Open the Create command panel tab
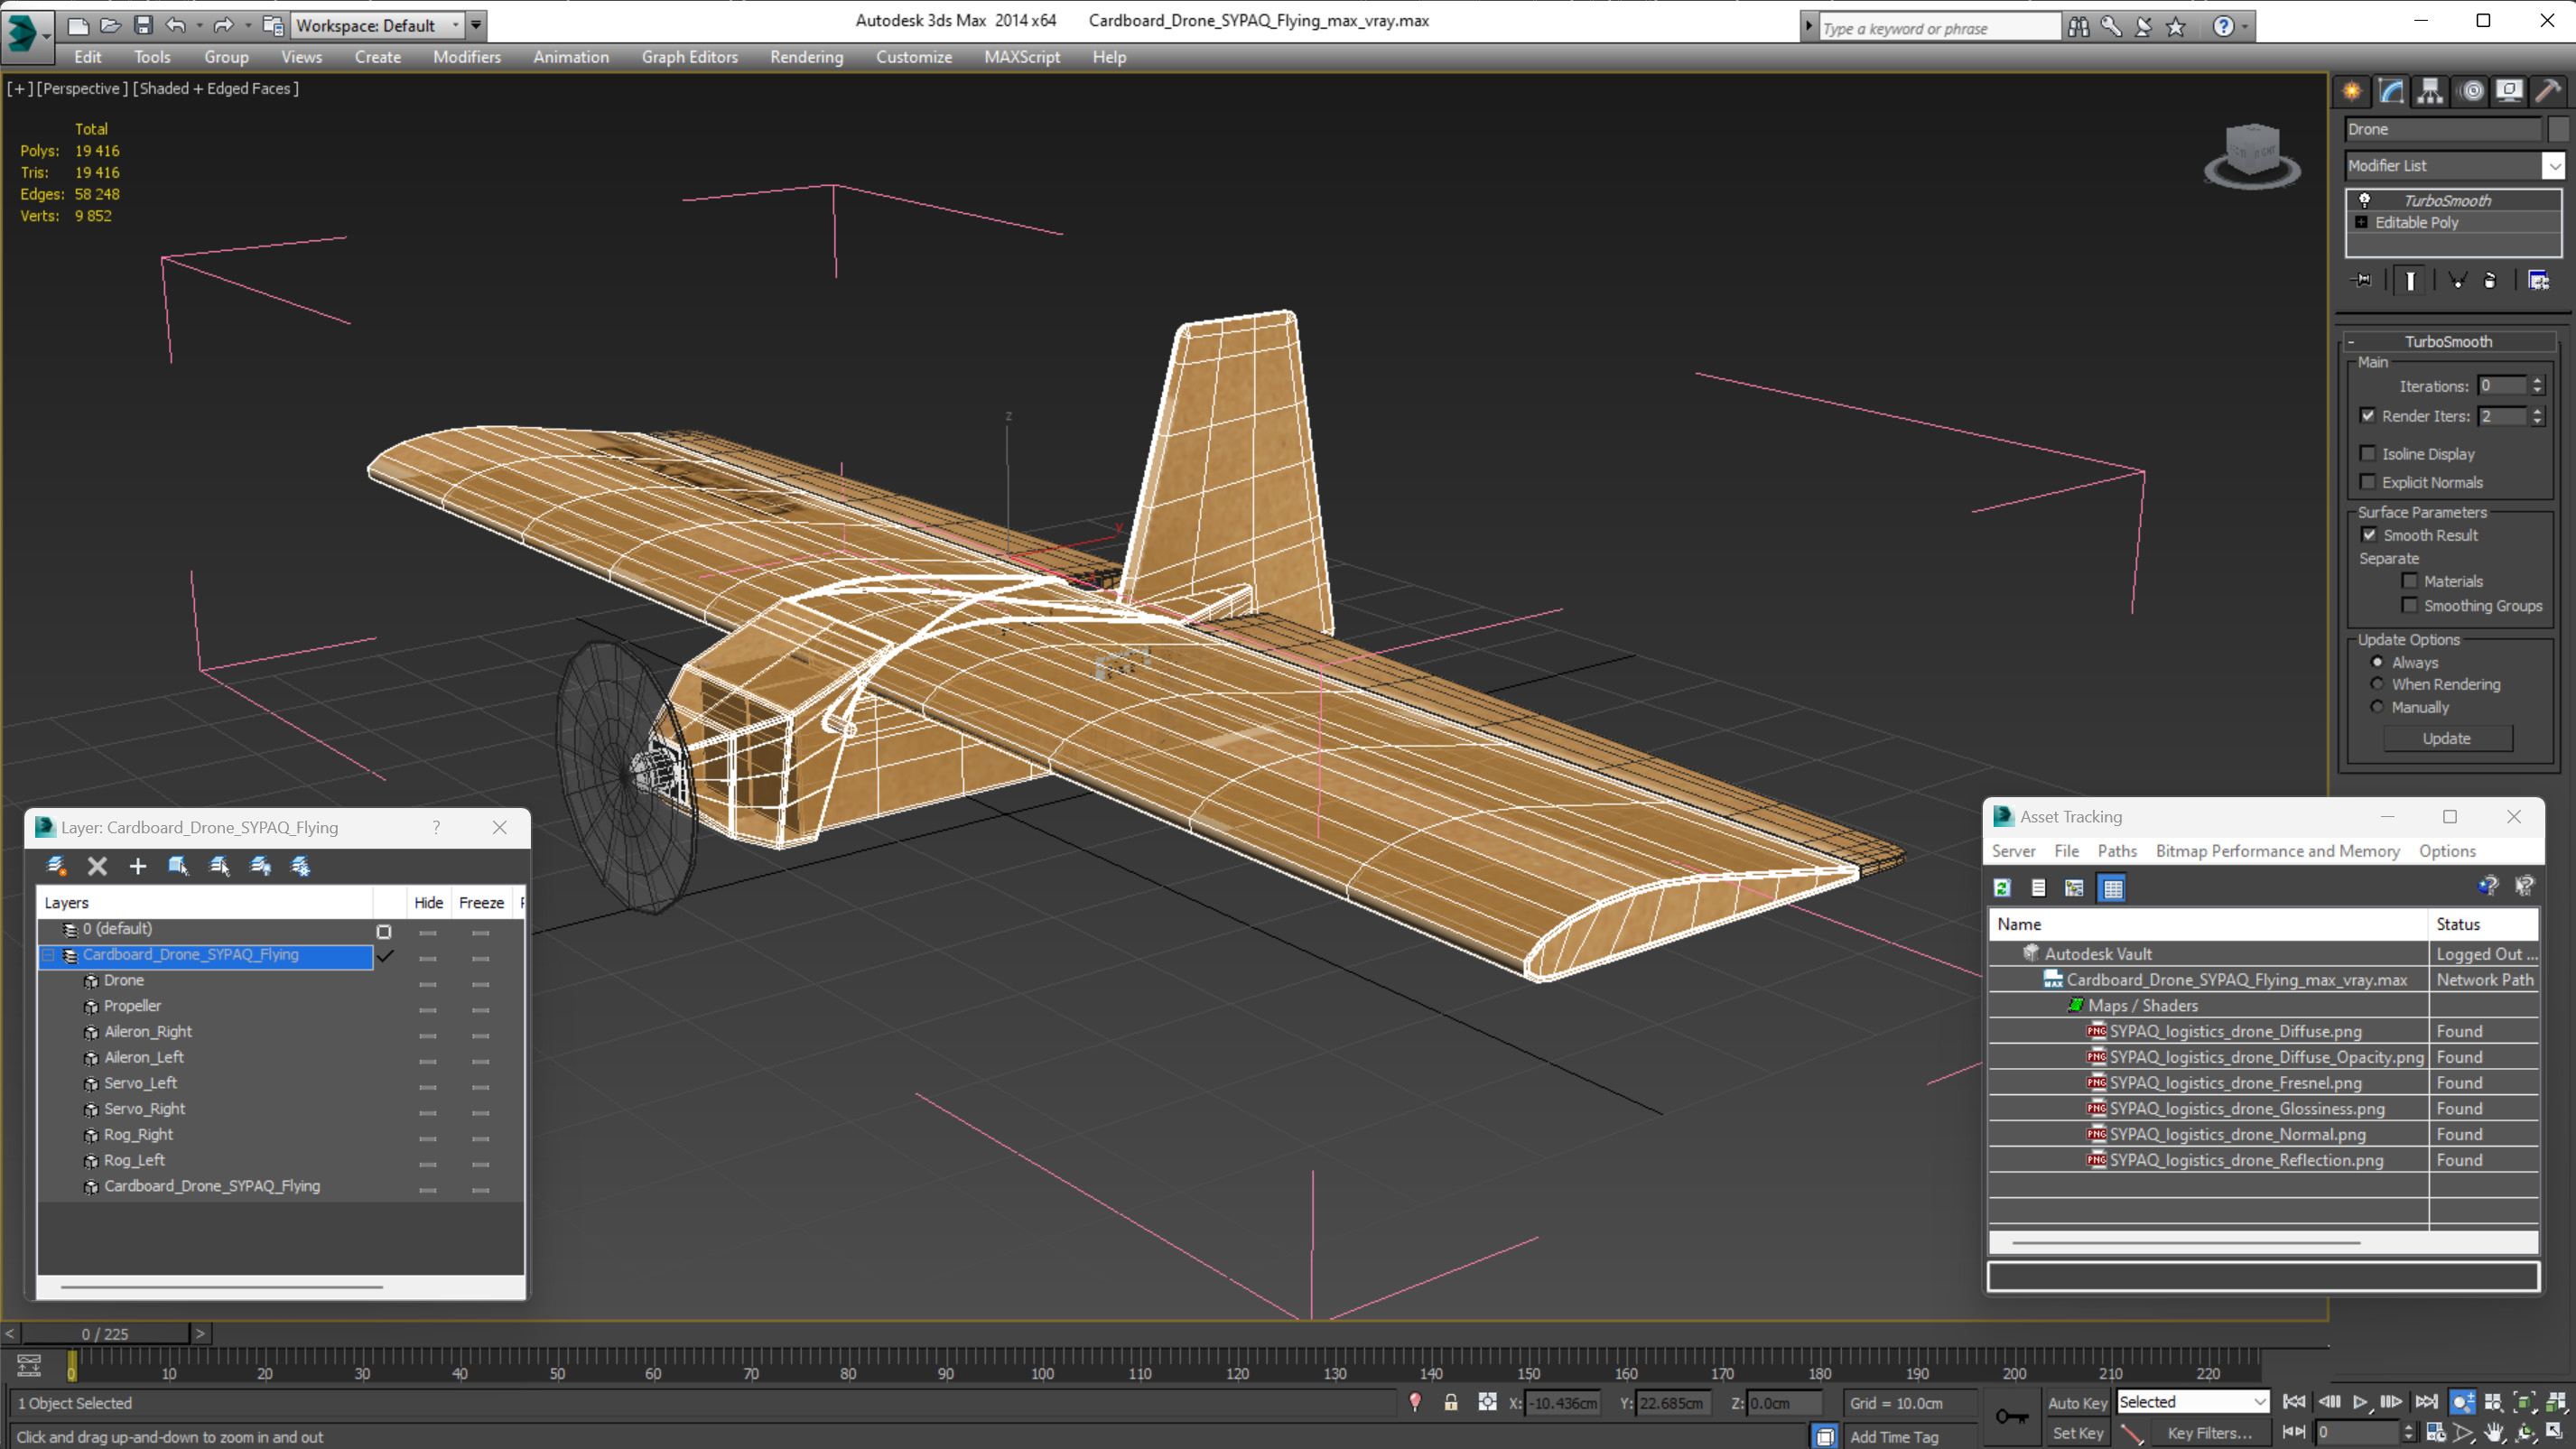 [x=2352, y=91]
